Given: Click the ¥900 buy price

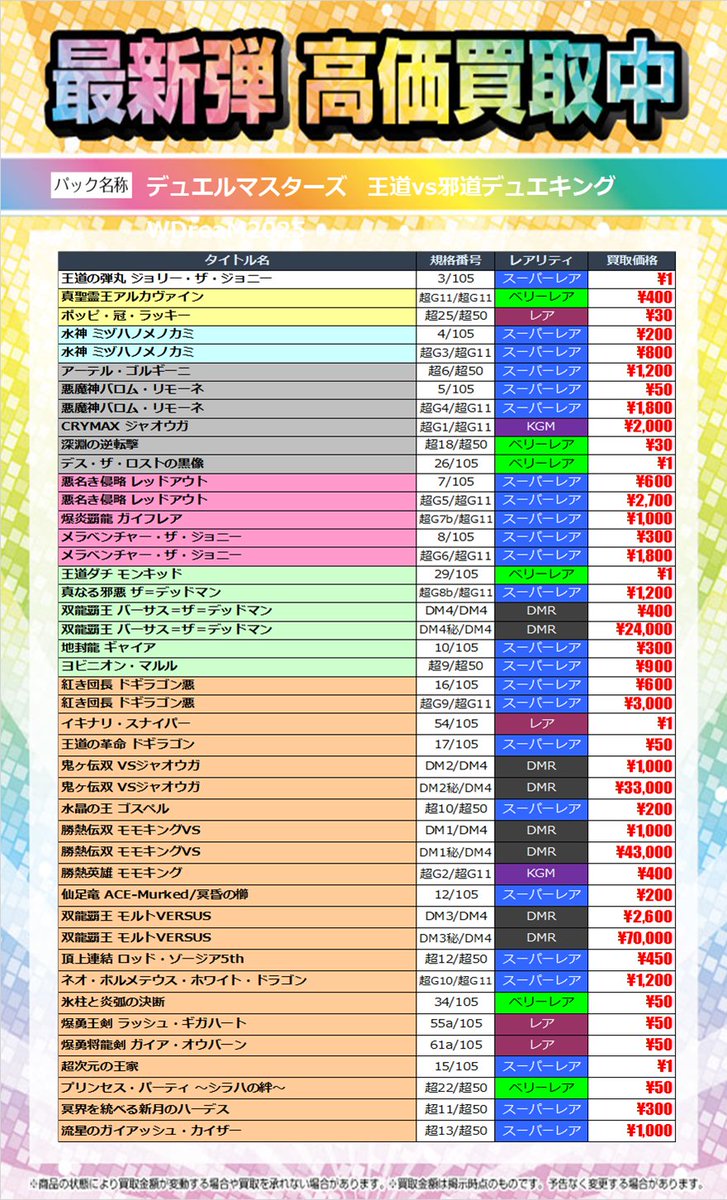Looking at the screenshot, I should click(x=654, y=666).
